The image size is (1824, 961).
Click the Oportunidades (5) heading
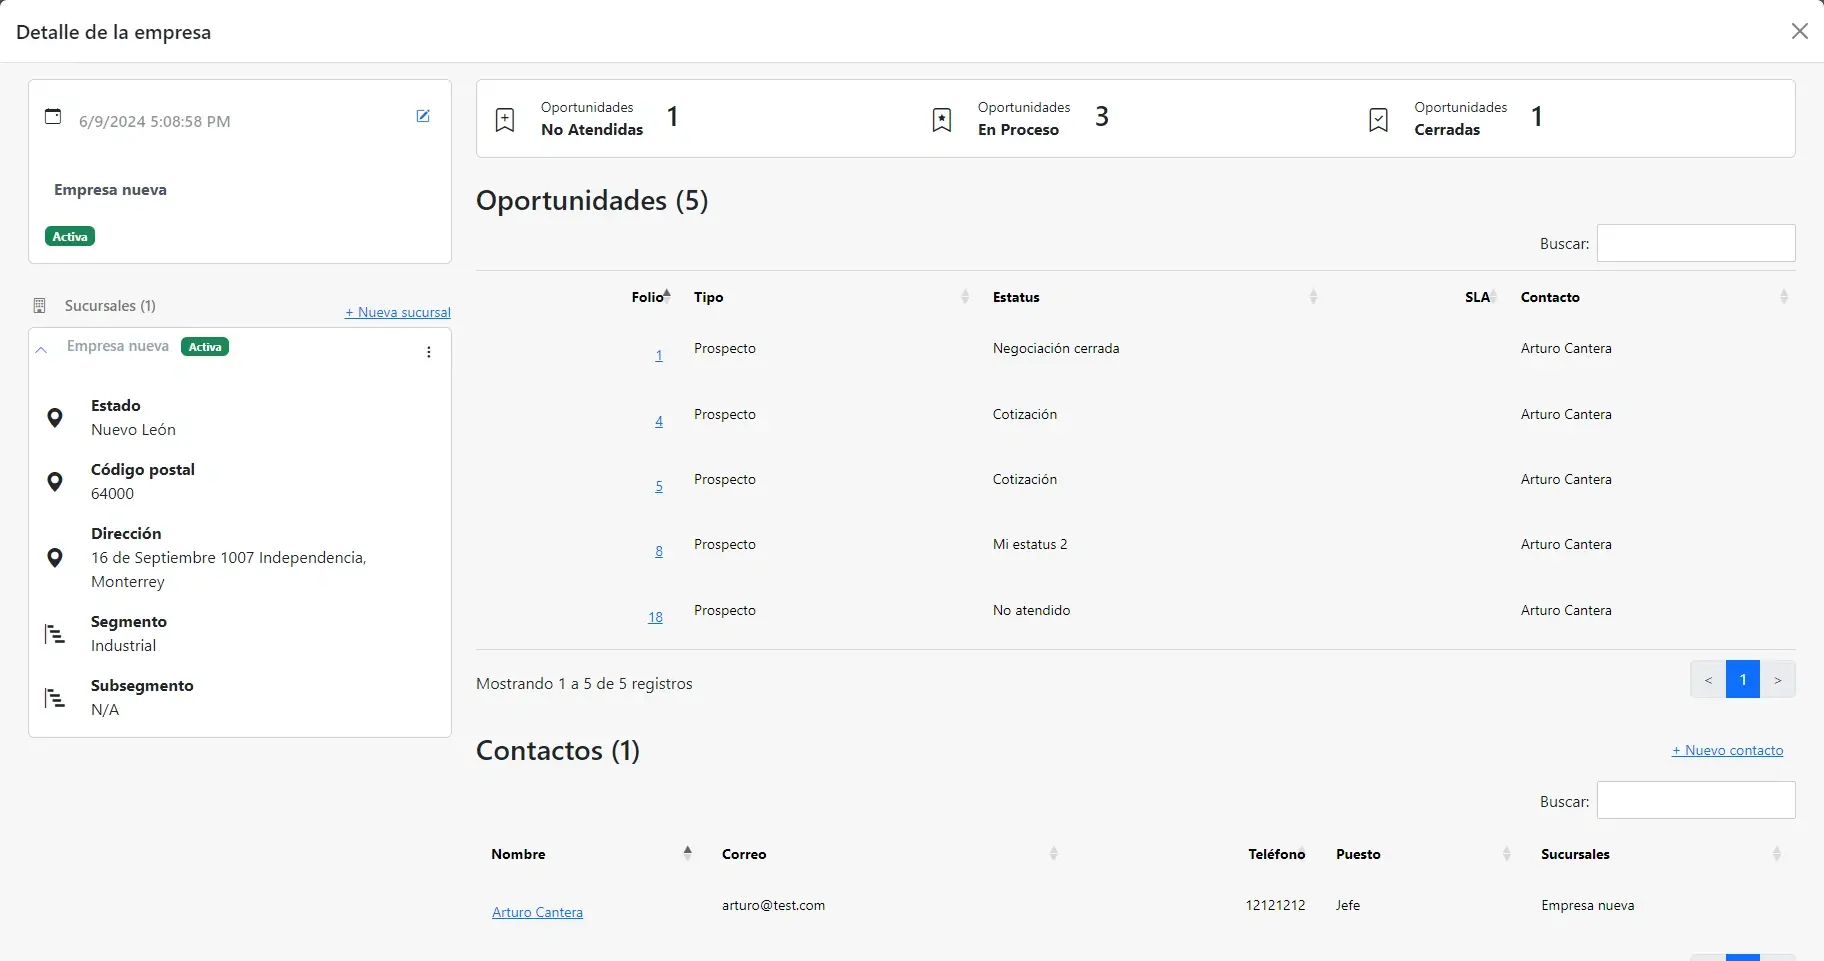pos(592,200)
